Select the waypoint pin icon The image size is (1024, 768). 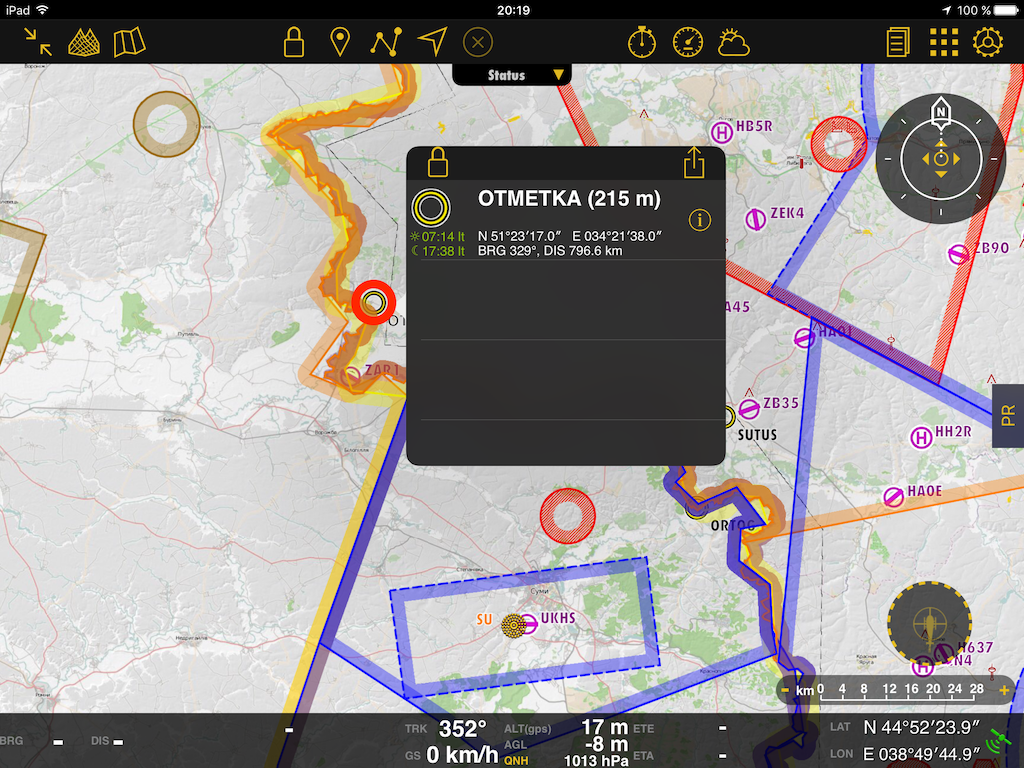(340, 42)
